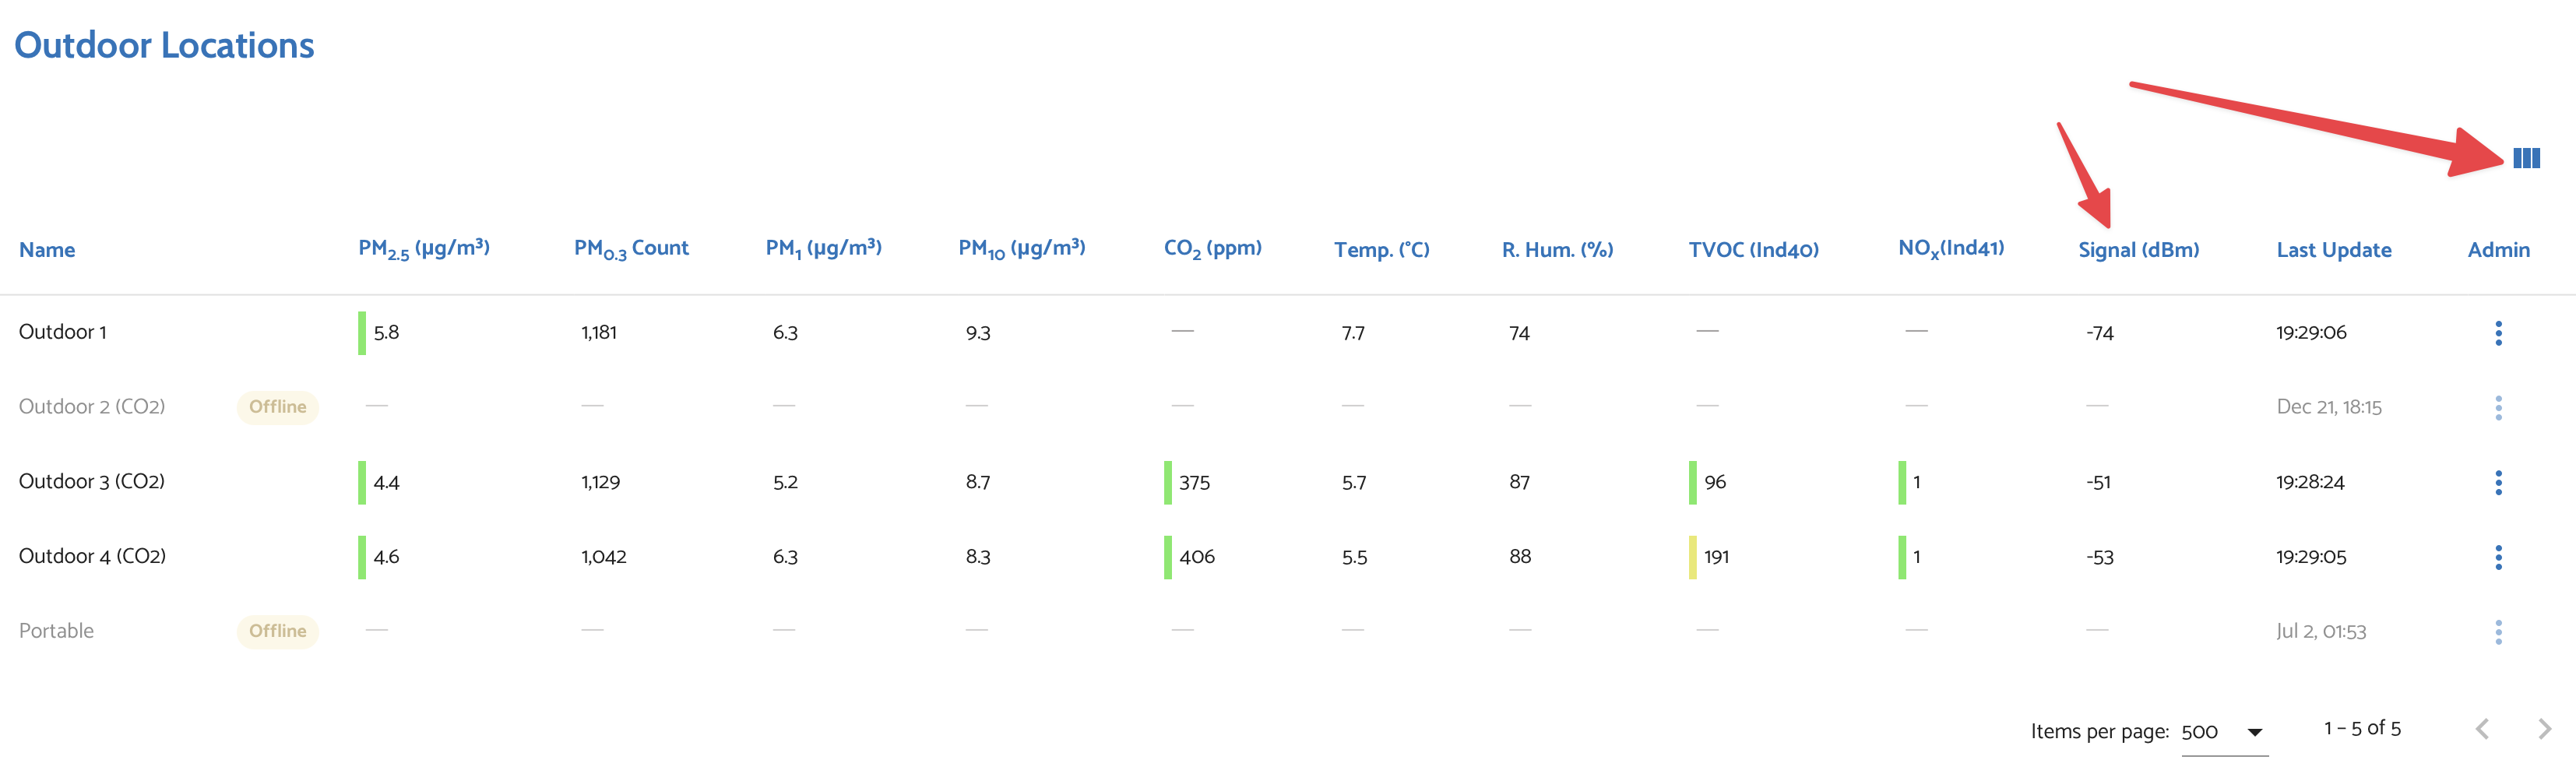Viewport: 2576px width, 774px height.
Task: Open the Outdoor 3 (CO2) location
Action: pyautogui.click(x=92, y=481)
